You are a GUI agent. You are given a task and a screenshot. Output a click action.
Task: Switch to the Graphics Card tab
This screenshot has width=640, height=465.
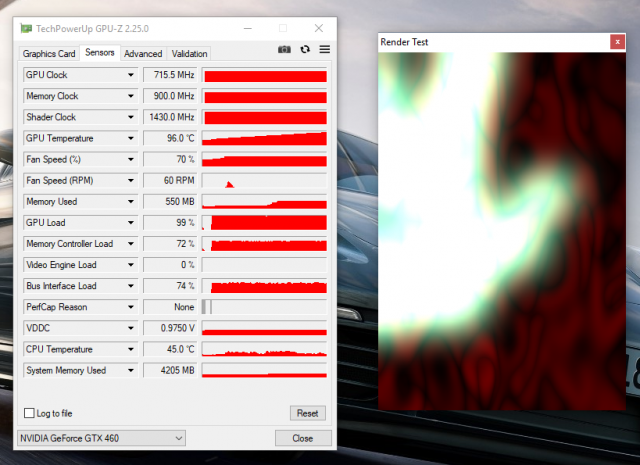49,53
